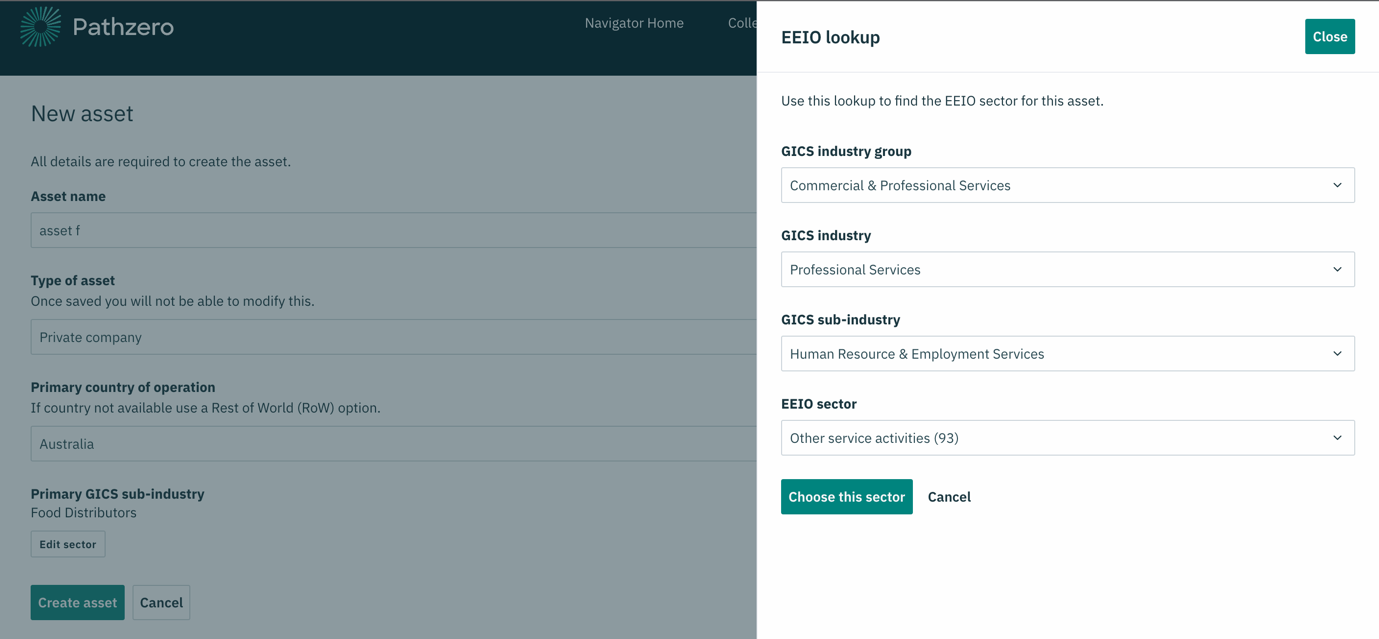Open the GICS industry group dropdown
1379x639 pixels.
coord(1067,185)
